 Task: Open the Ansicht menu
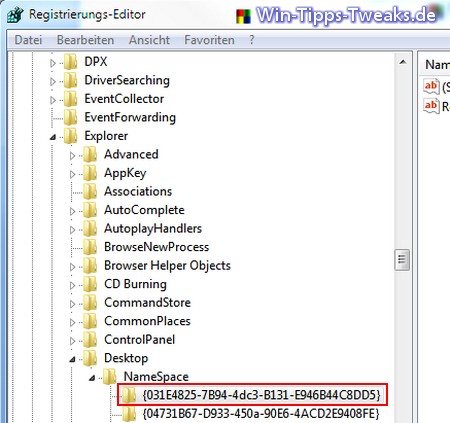pos(149,40)
